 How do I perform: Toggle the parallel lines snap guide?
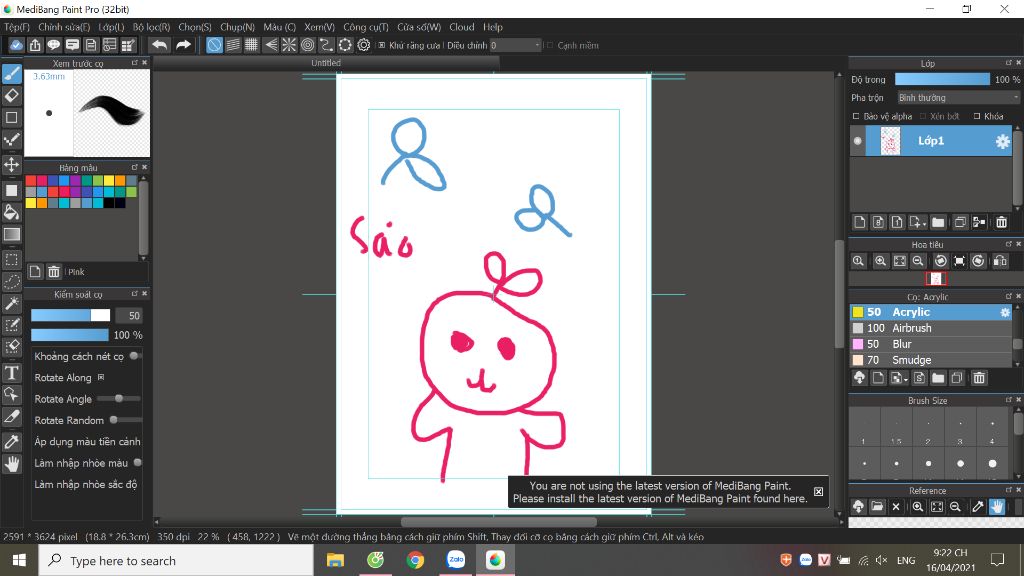(233, 45)
